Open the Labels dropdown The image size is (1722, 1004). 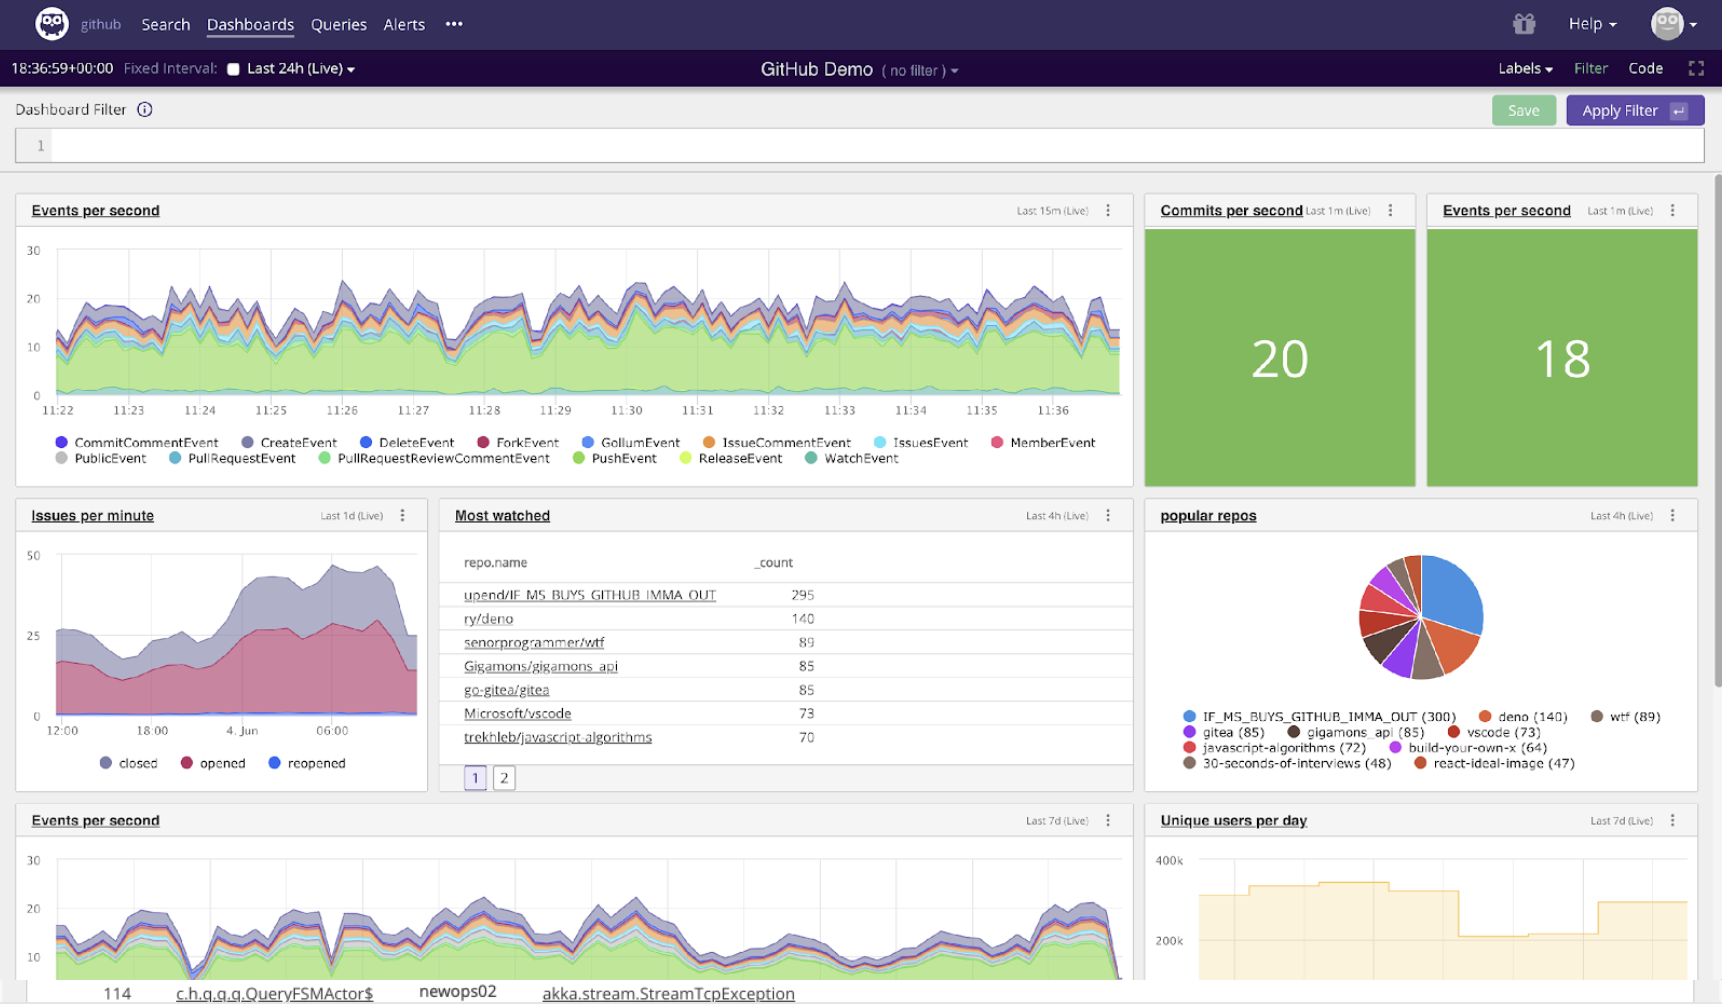click(1525, 68)
